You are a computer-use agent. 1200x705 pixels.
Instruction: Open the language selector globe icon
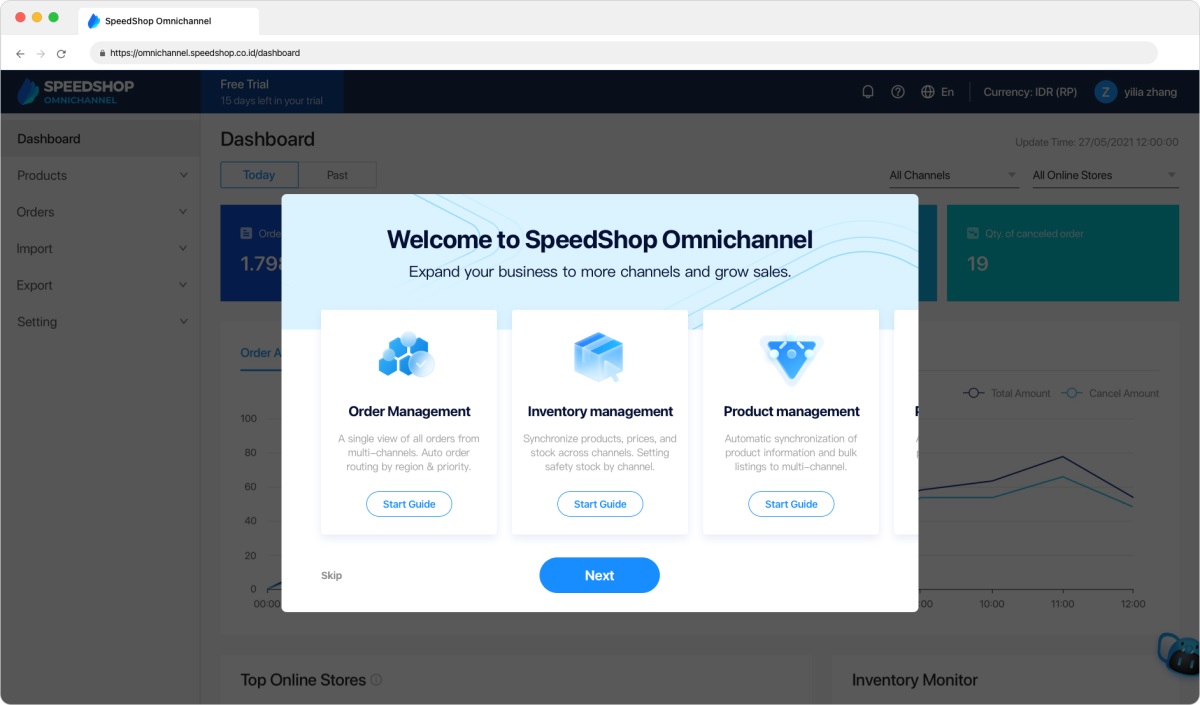coord(928,92)
